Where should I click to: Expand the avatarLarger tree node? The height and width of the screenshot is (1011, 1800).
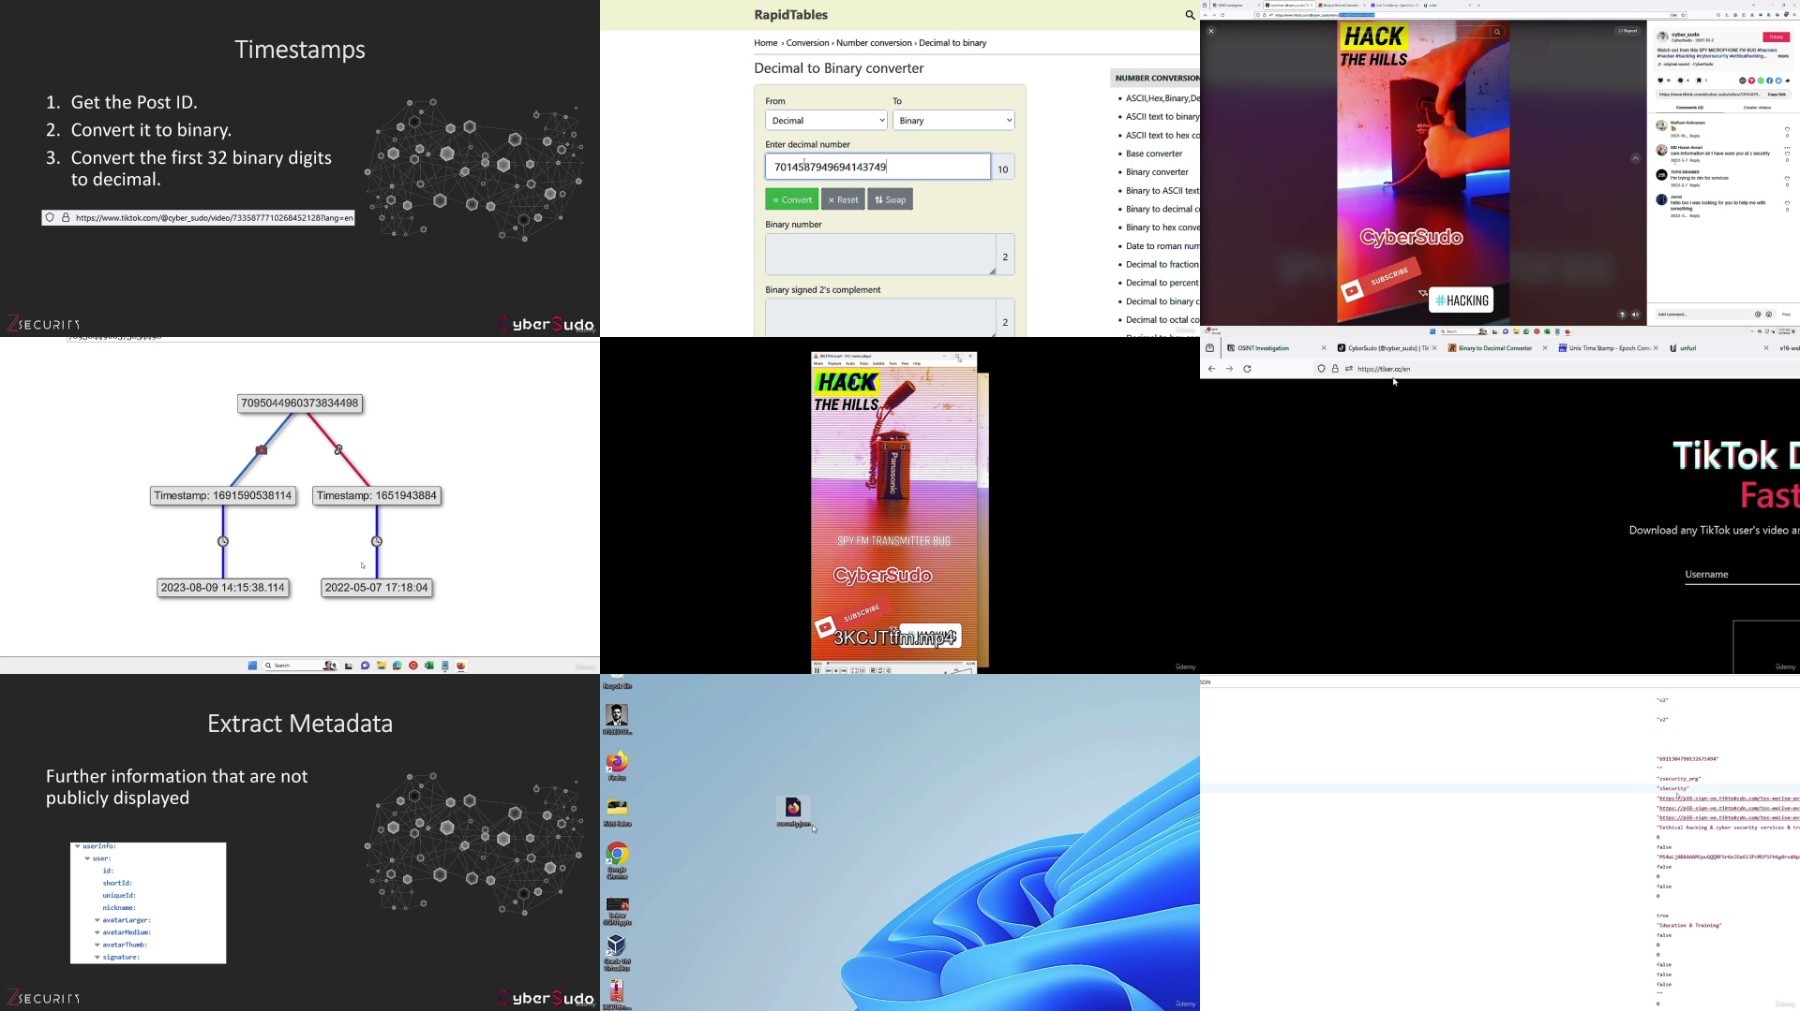pos(97,920)
